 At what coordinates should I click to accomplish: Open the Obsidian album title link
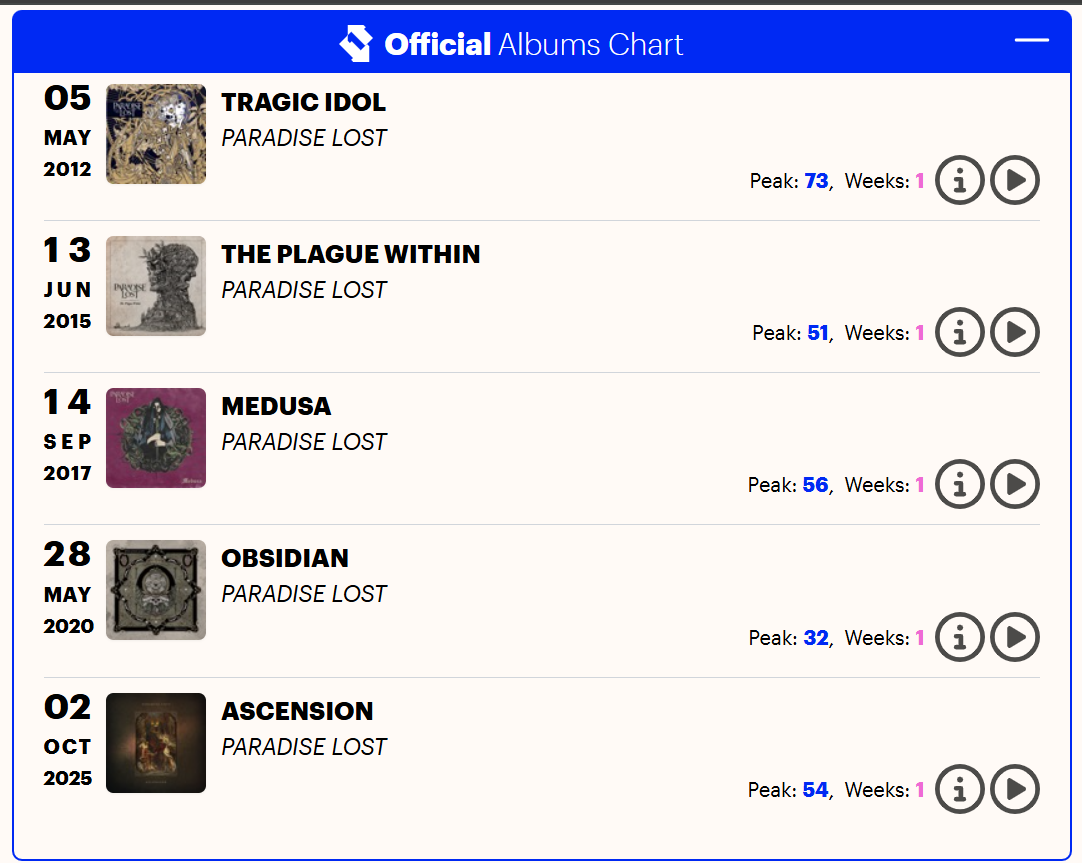(x=285, y=558)
